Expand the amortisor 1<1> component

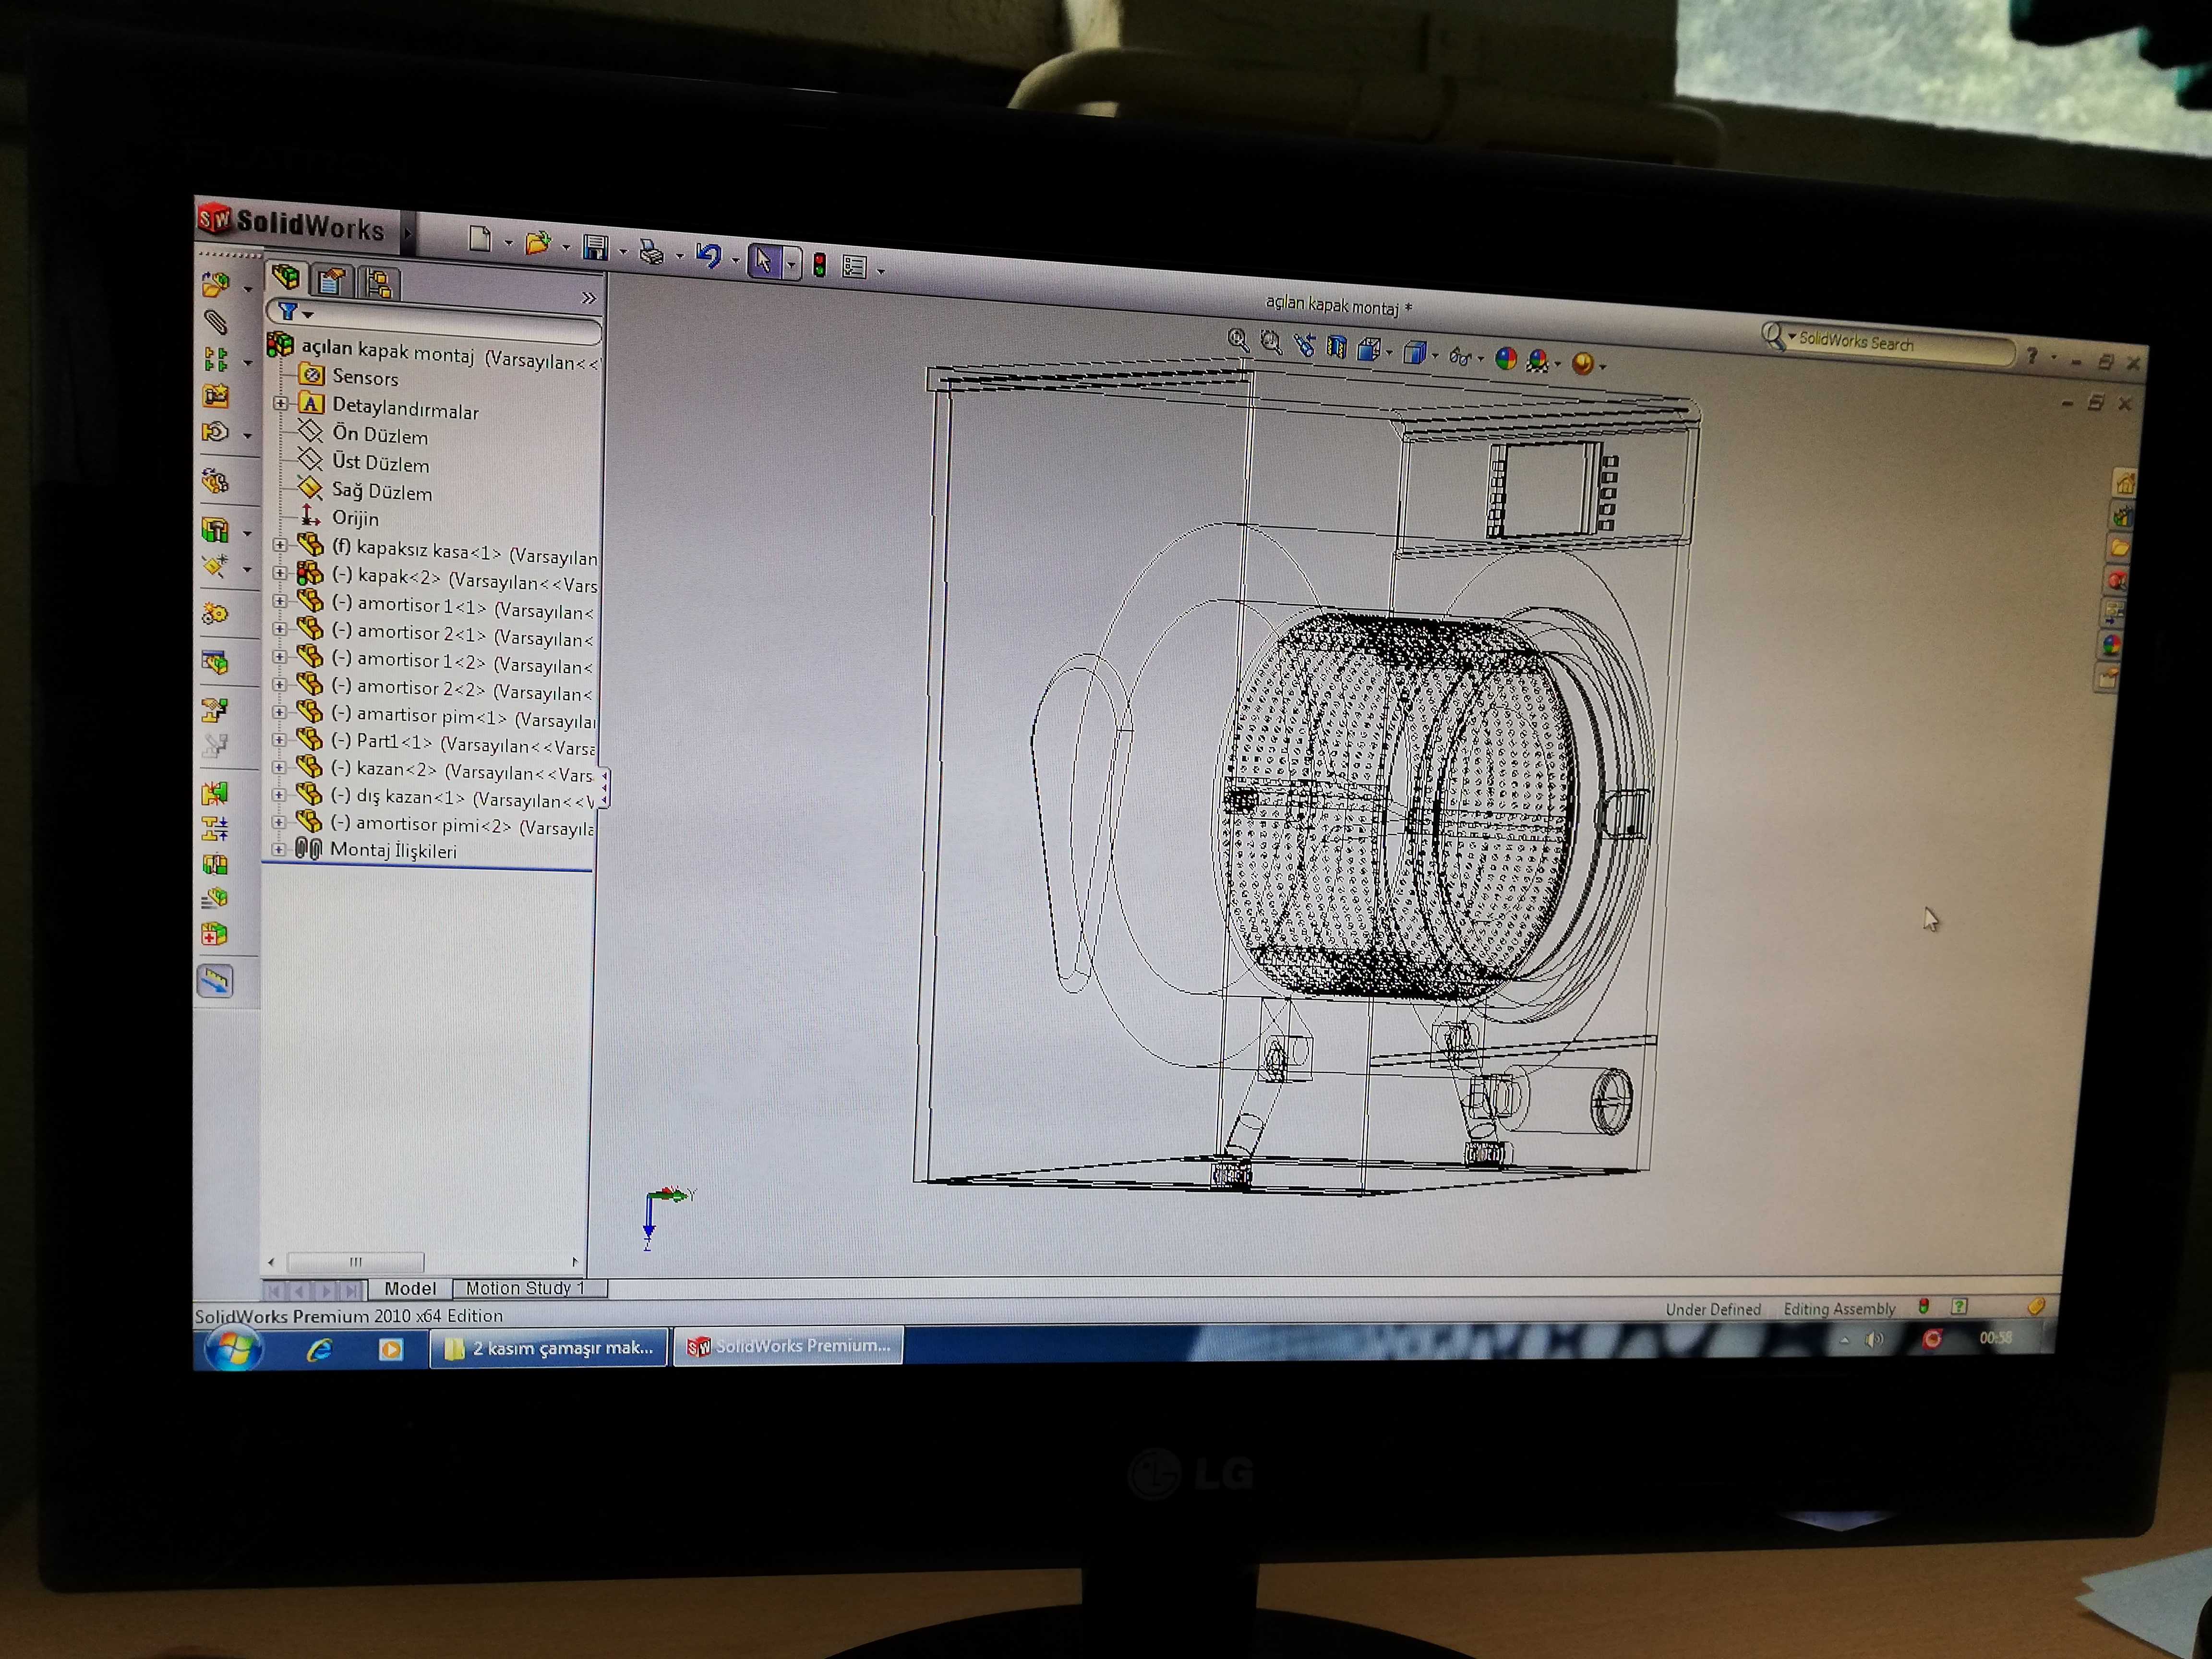(x=280, y=602)
